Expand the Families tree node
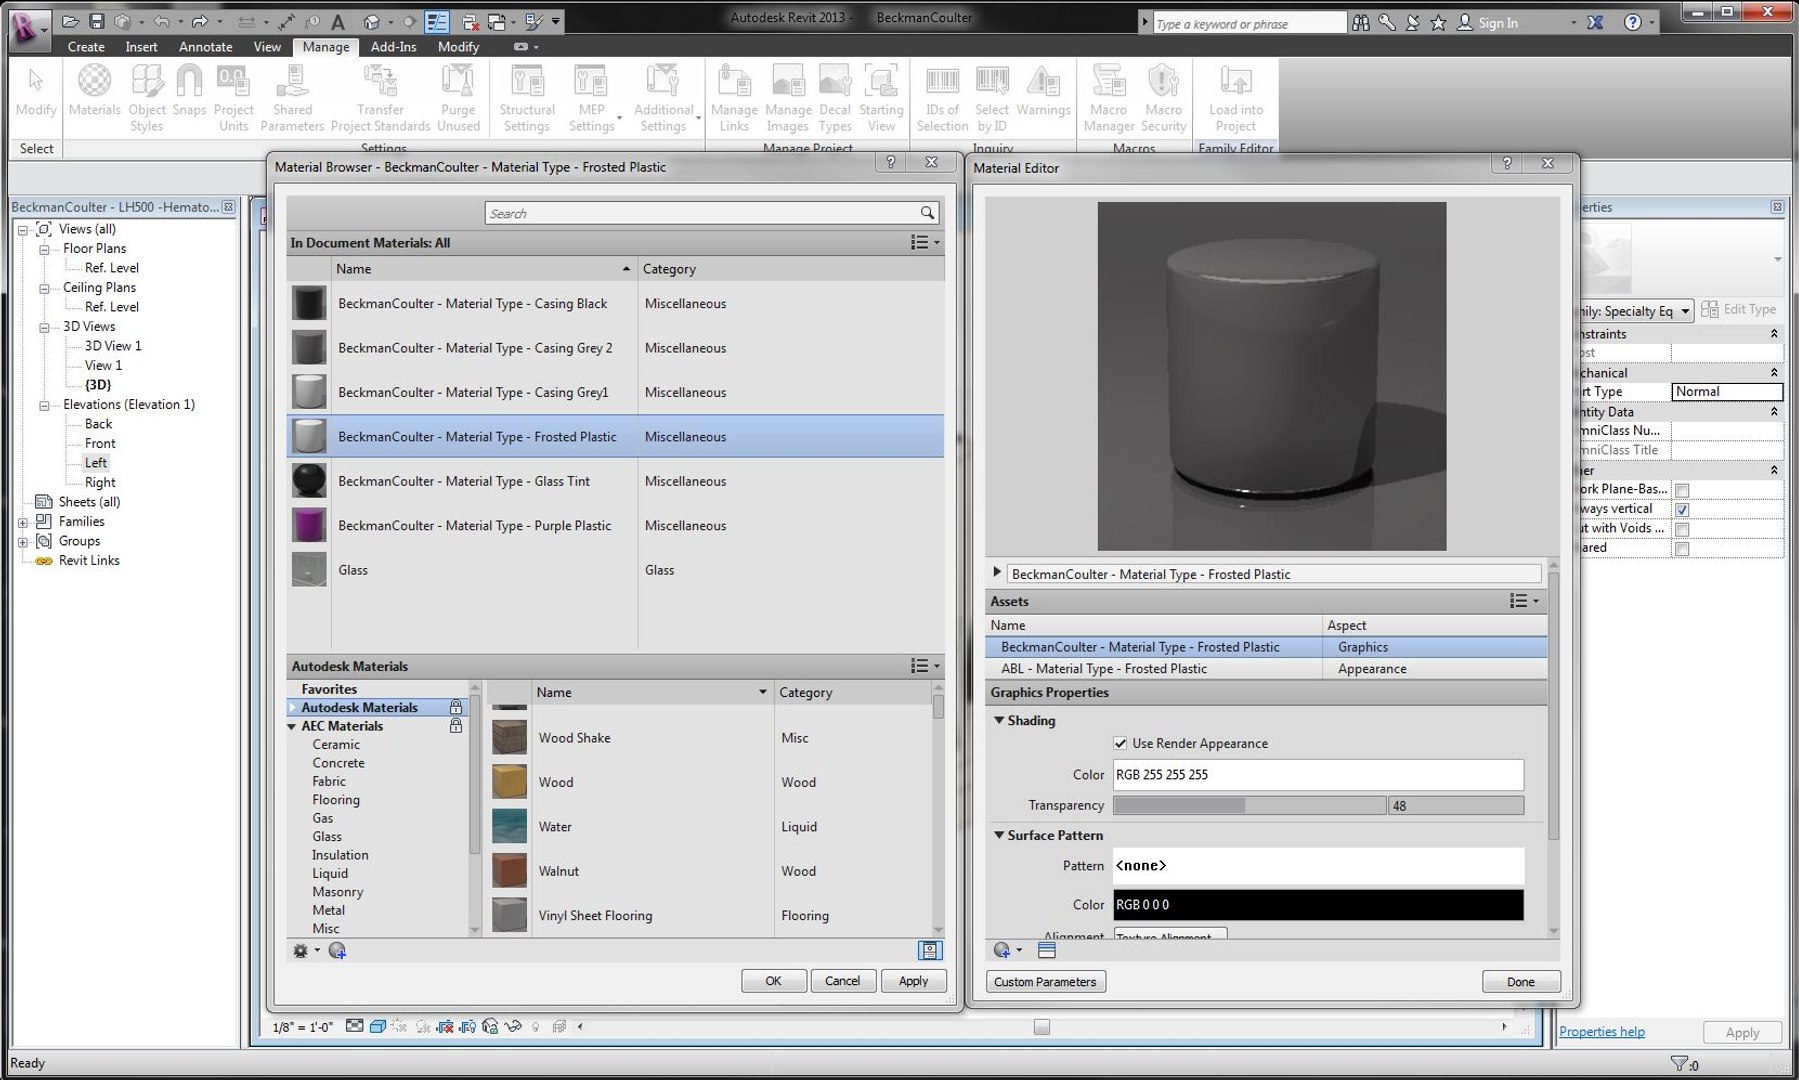The height and width of the screenshot is (1080, 1799). pyautogui.click(x=23, y=522)
